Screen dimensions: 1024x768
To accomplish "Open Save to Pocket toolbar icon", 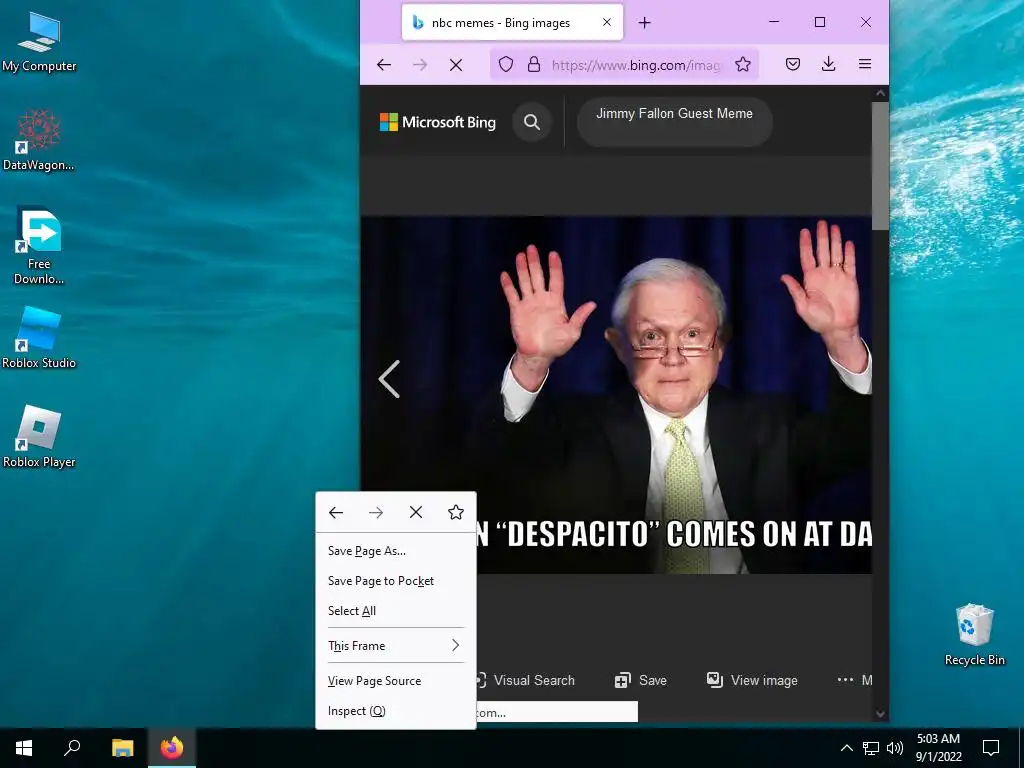I will point(793,64).
